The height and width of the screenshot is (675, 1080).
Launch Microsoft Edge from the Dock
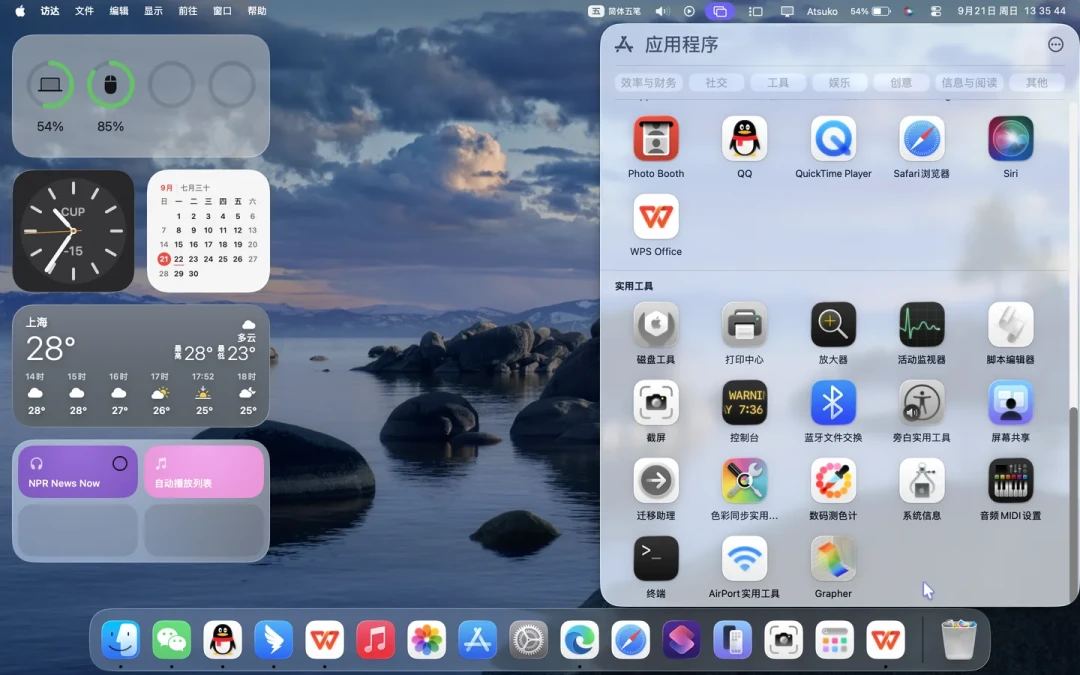click(579, 640)
